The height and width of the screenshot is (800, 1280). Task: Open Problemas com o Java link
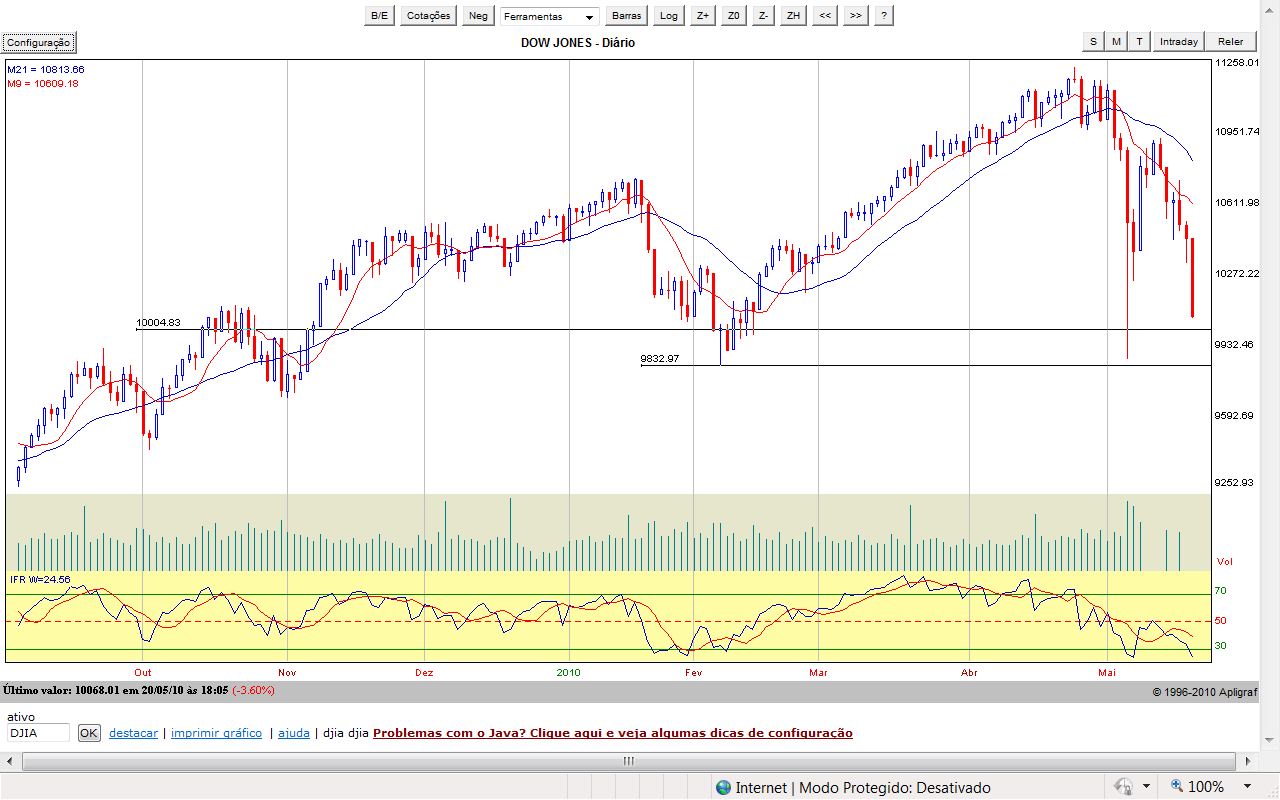[x=613, y=733]
